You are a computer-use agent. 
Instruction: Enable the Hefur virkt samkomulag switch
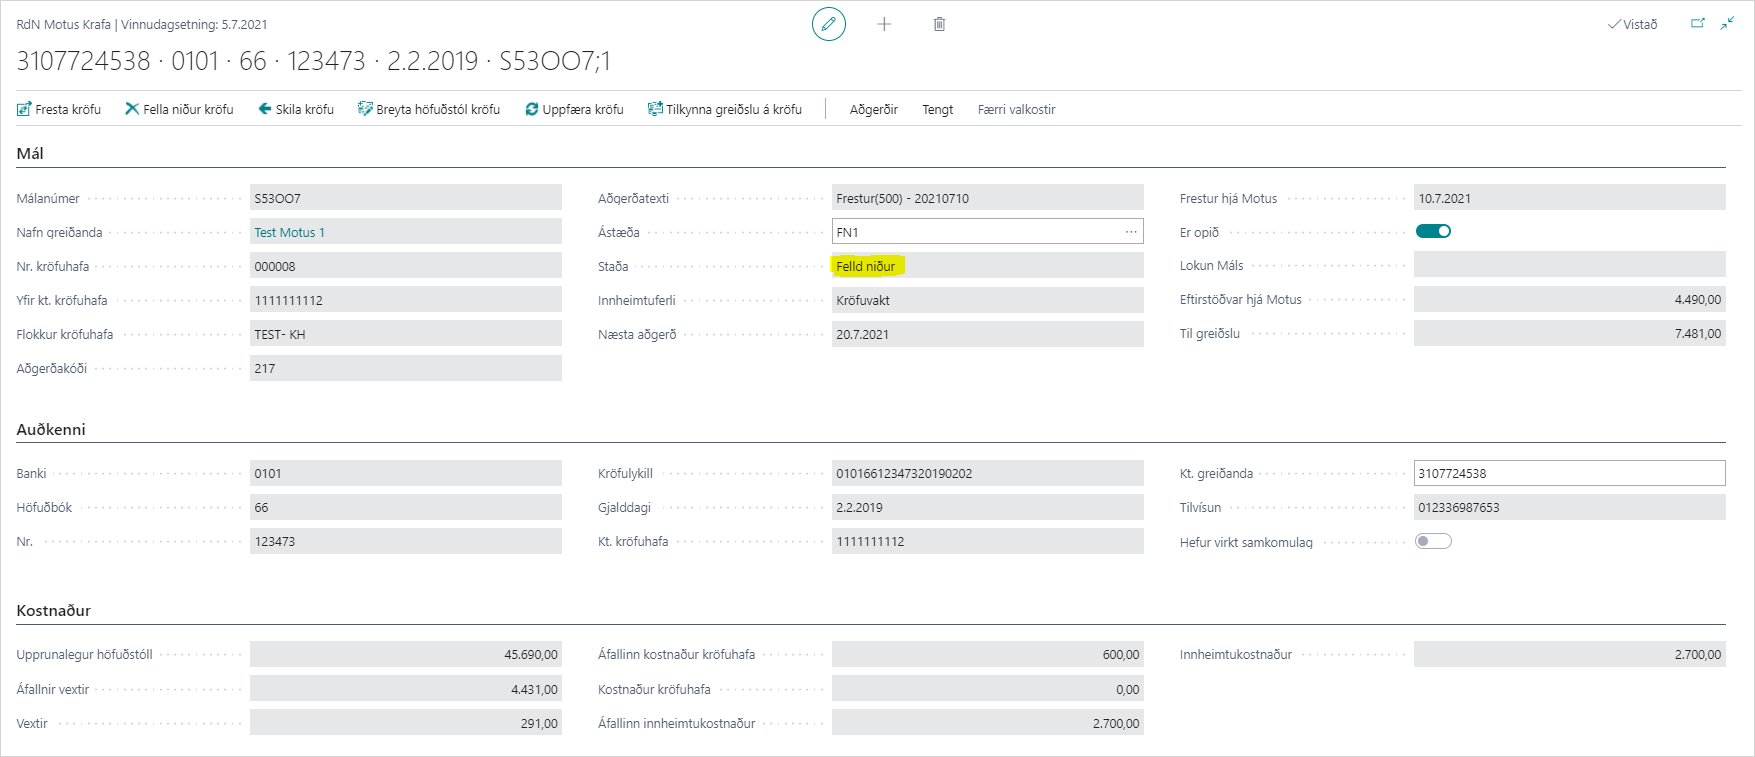coord(1433,541)
